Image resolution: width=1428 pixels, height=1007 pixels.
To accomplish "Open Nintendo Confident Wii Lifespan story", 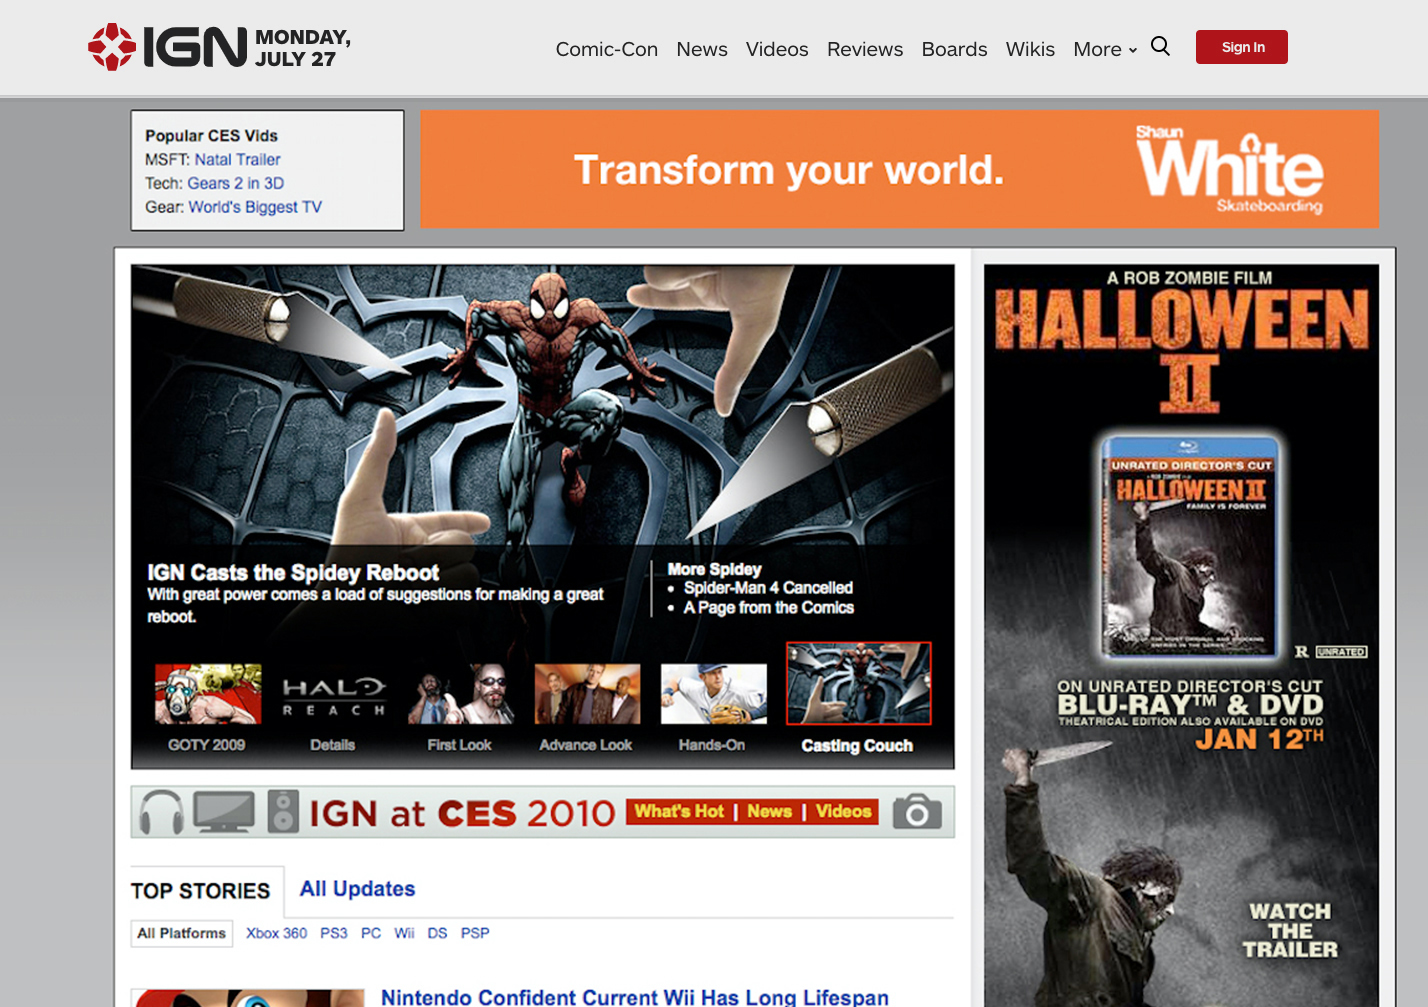I will pyautogui.click(x=635, y=997).
